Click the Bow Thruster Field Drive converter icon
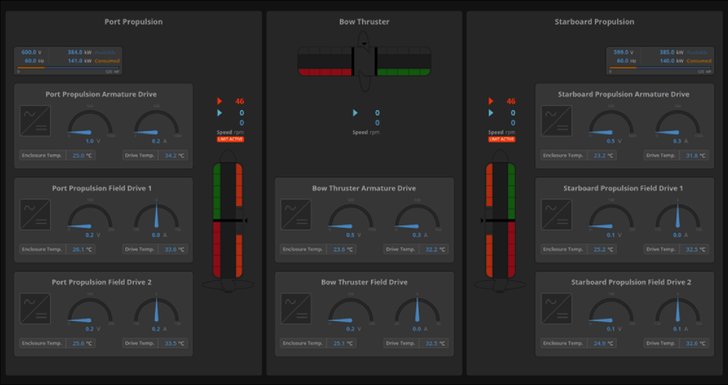The width and height of the screenshot is (728, 385). pos(296,308)
